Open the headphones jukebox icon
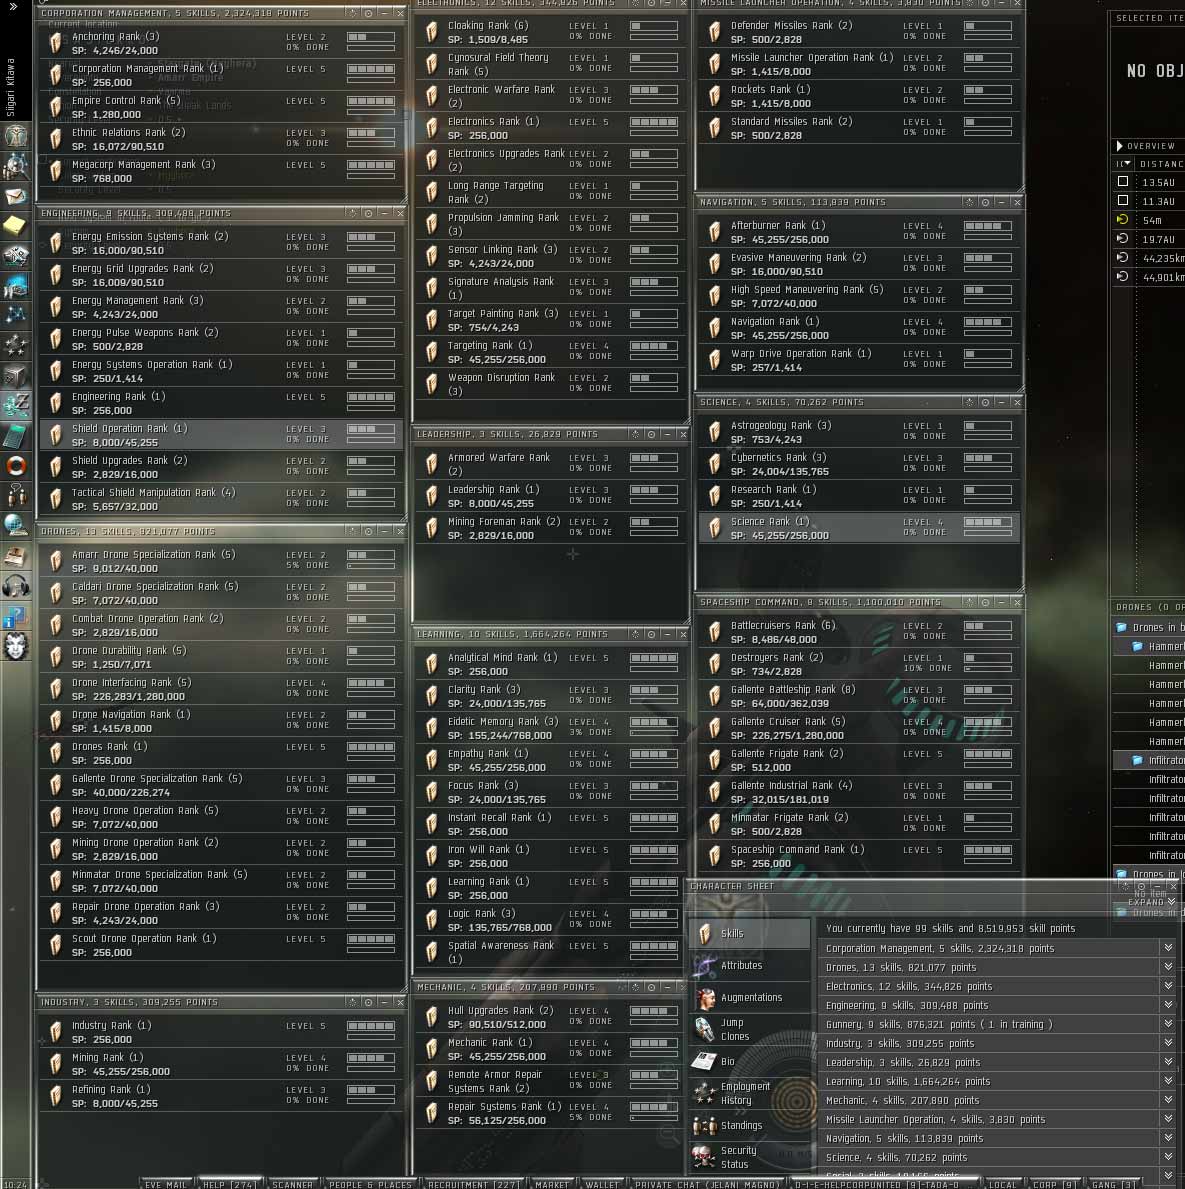 tap(16, 585)
